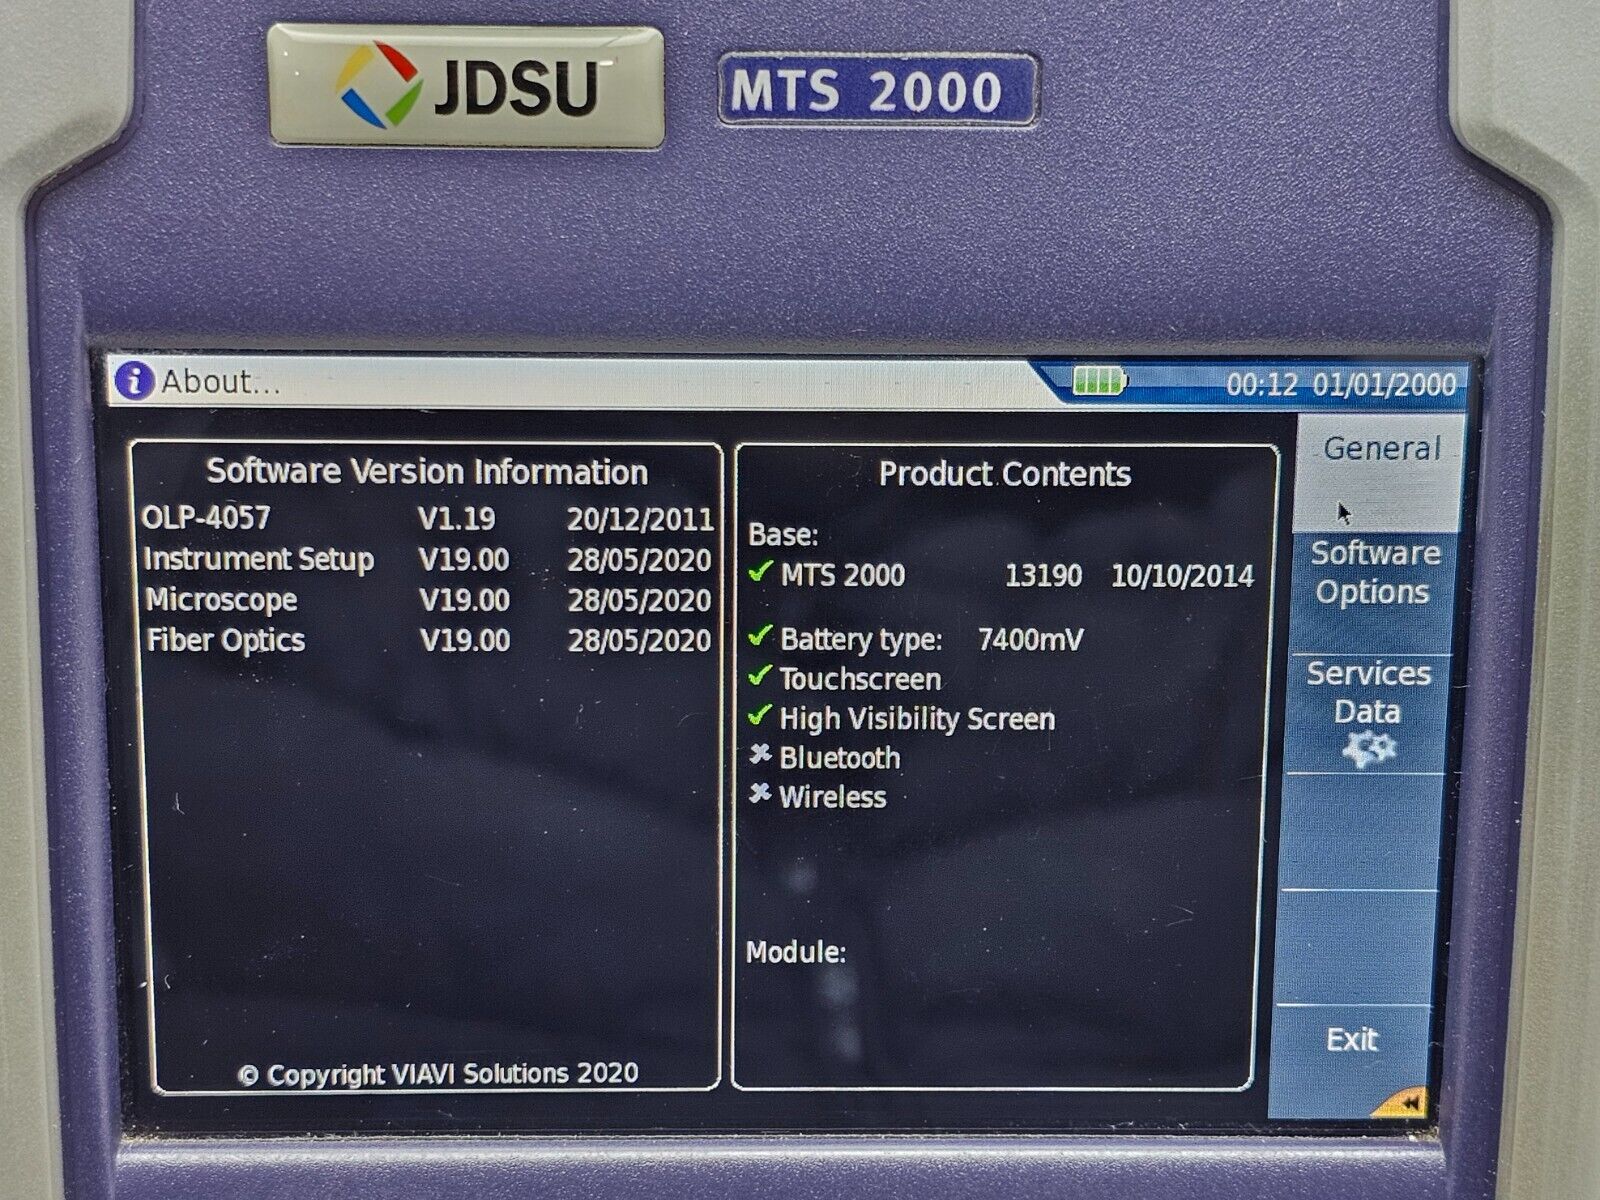The image size is (1600, 1200).
Task: Click the 7400mV battery value
Action: [x=1030, y=639]
